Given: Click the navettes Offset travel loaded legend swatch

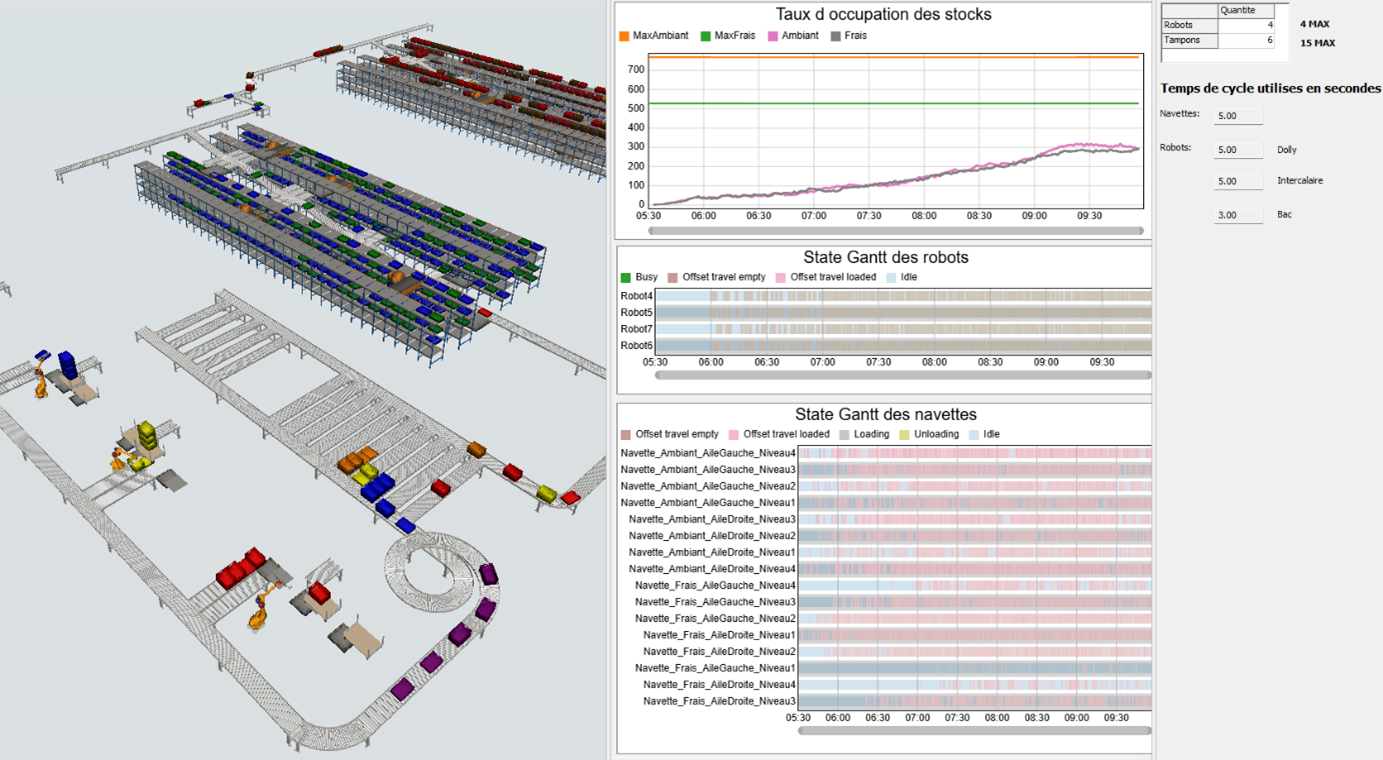Looking at the screenshot, I should click(x=734, y=435).
